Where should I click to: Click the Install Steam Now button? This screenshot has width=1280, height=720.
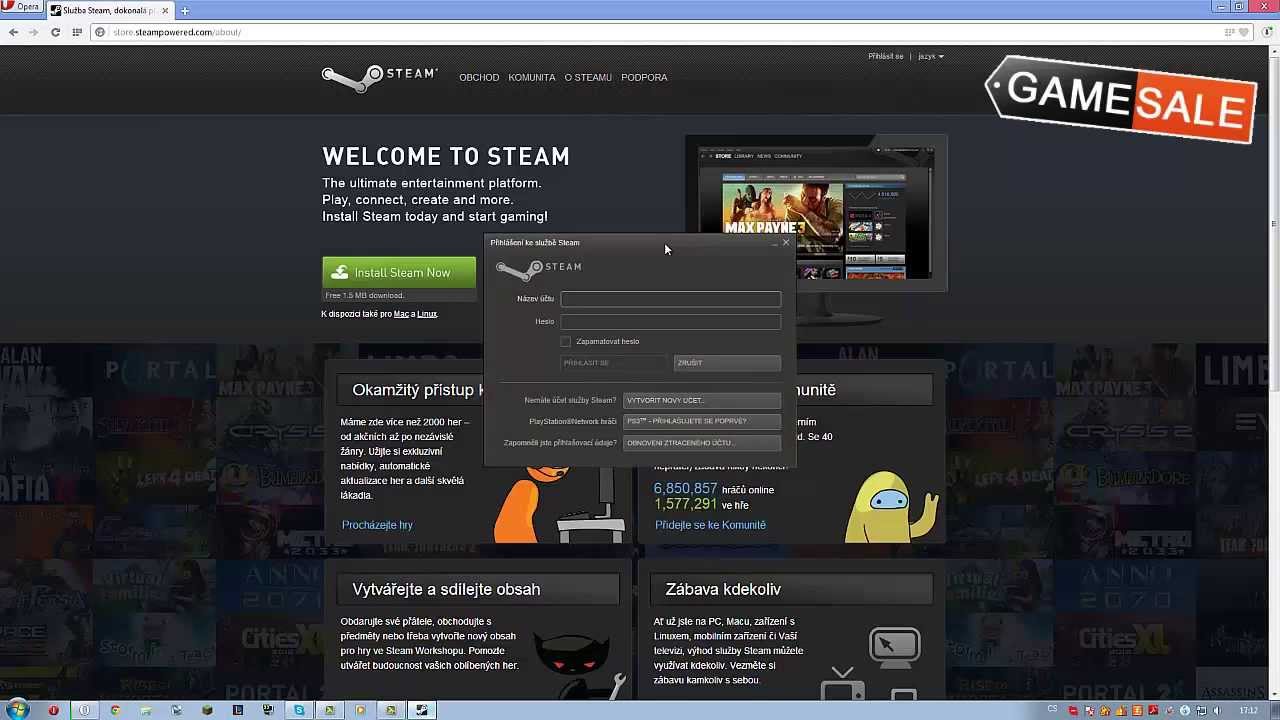[x=399, y=272]
